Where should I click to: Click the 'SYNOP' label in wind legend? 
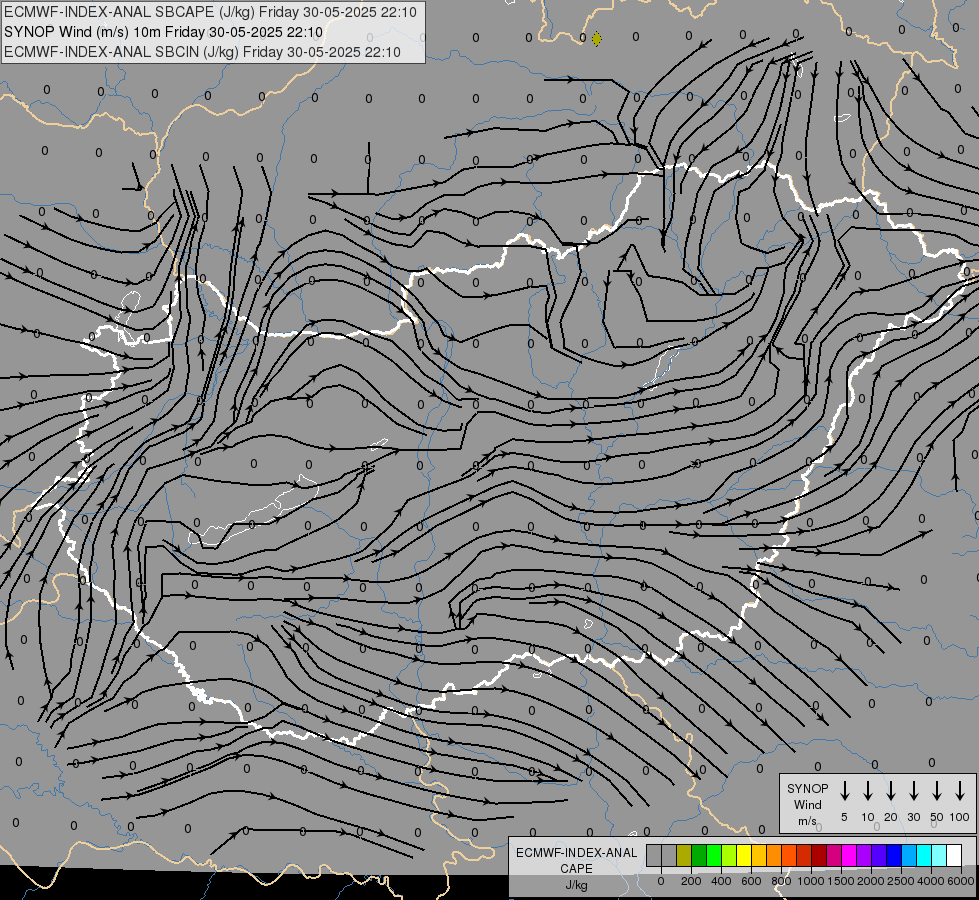pos(807,788)
